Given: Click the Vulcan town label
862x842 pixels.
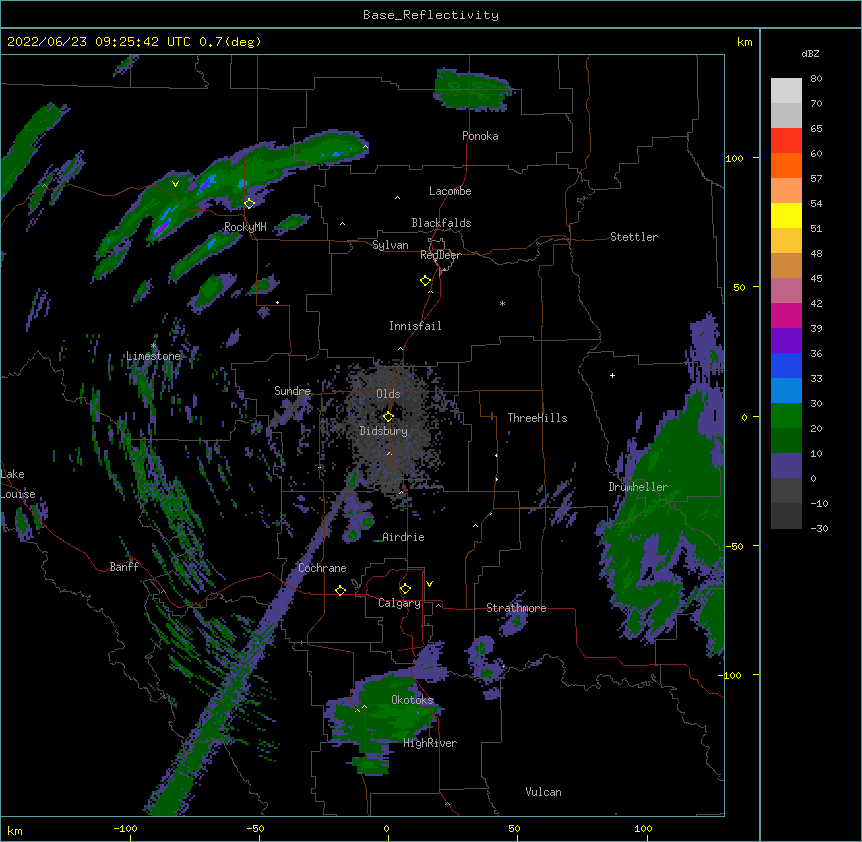Looking at the screenshot, I should 543,792.
